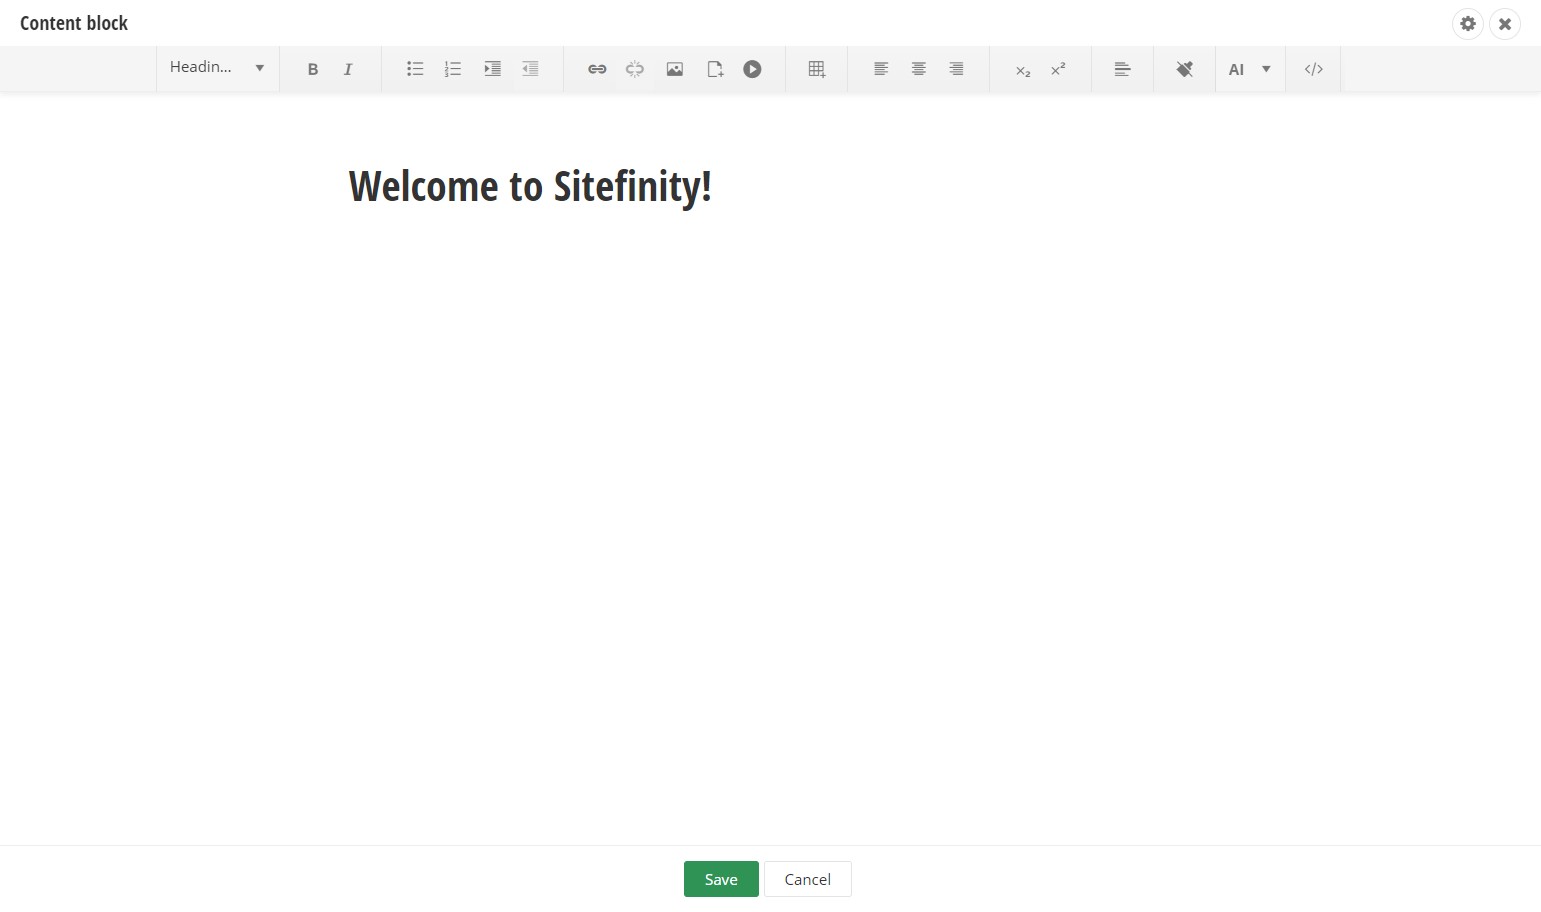
Task: Insert a numbered list
Action: (453, 69)
